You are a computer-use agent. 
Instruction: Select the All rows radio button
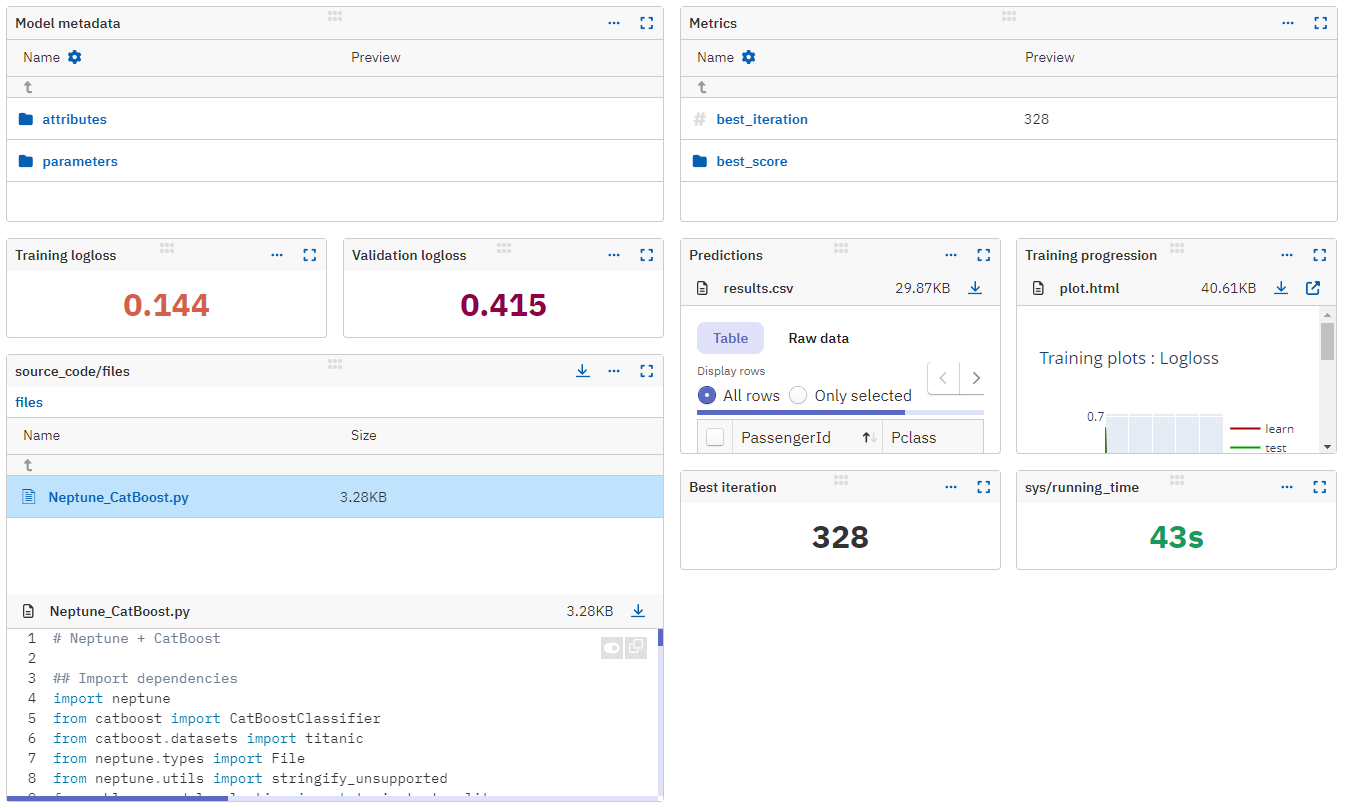pos(708,395)
